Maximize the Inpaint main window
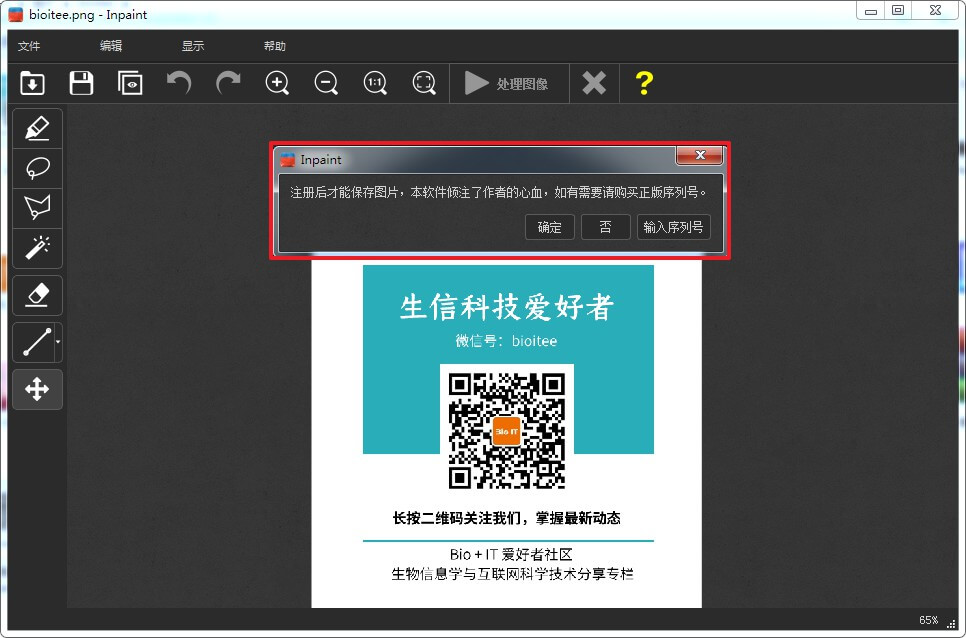Screen dimensions: 966x638 click(898, 10)
